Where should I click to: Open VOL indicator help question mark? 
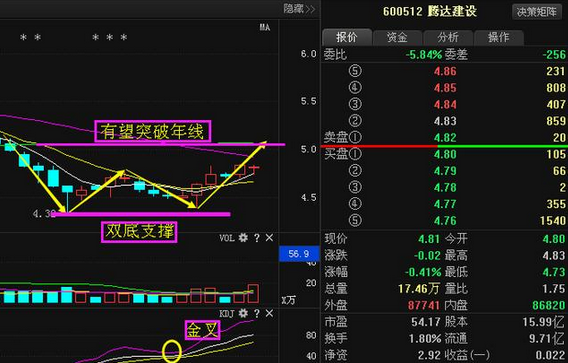(x=257, y=238)
